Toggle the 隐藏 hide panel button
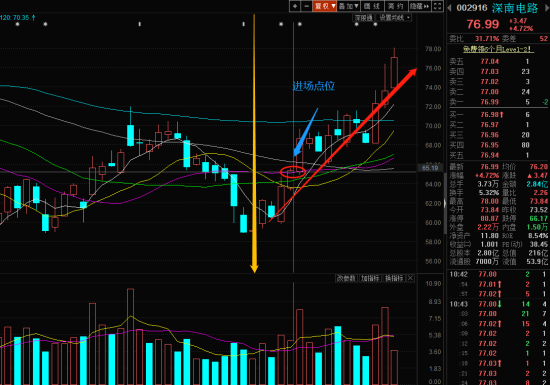The width and height of the screenshot is (550, 385). point(420,6)
